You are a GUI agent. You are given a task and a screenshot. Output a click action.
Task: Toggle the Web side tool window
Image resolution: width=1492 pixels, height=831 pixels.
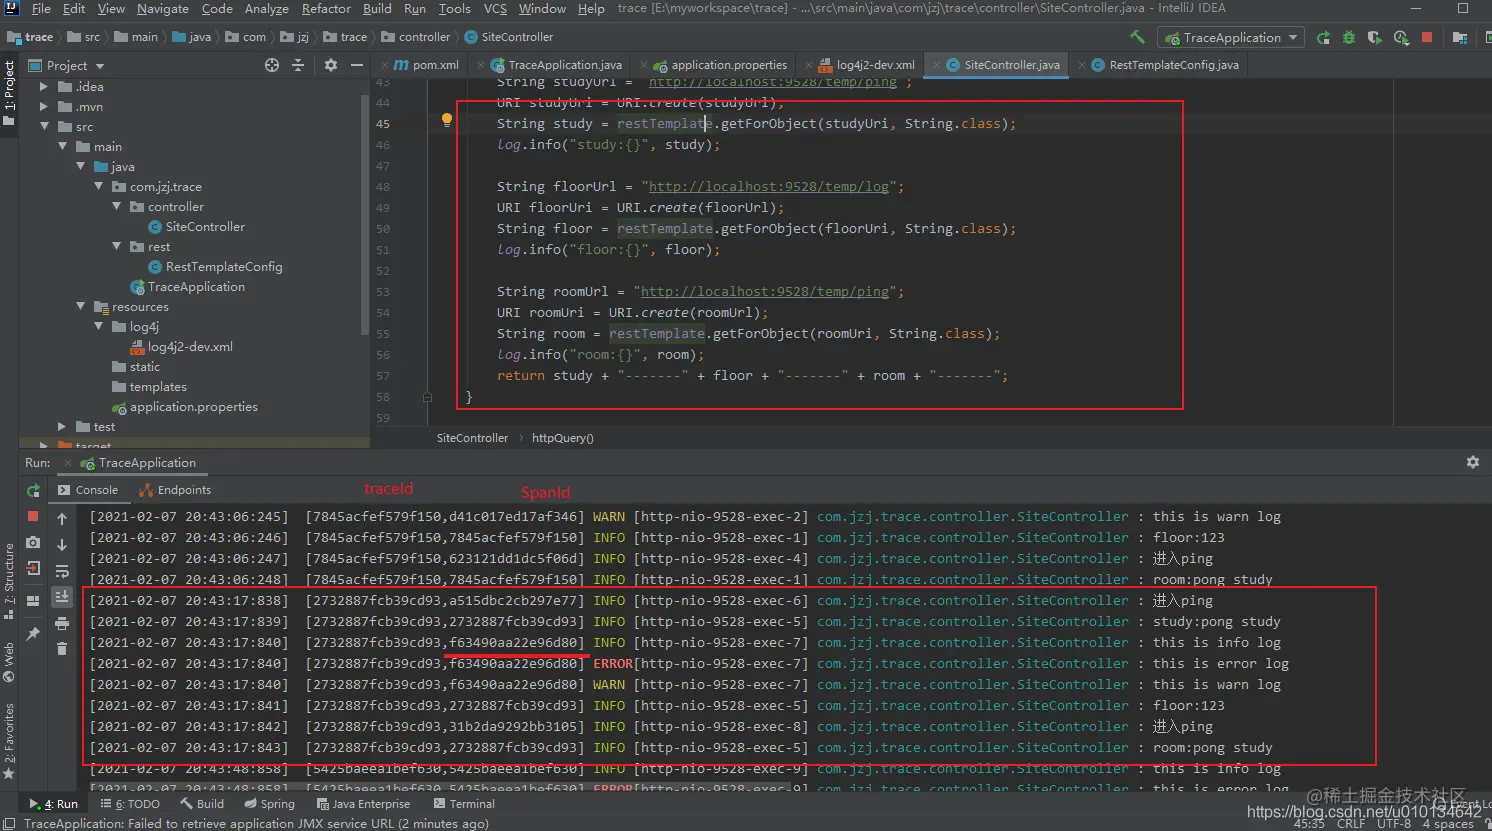click(9, 662)
